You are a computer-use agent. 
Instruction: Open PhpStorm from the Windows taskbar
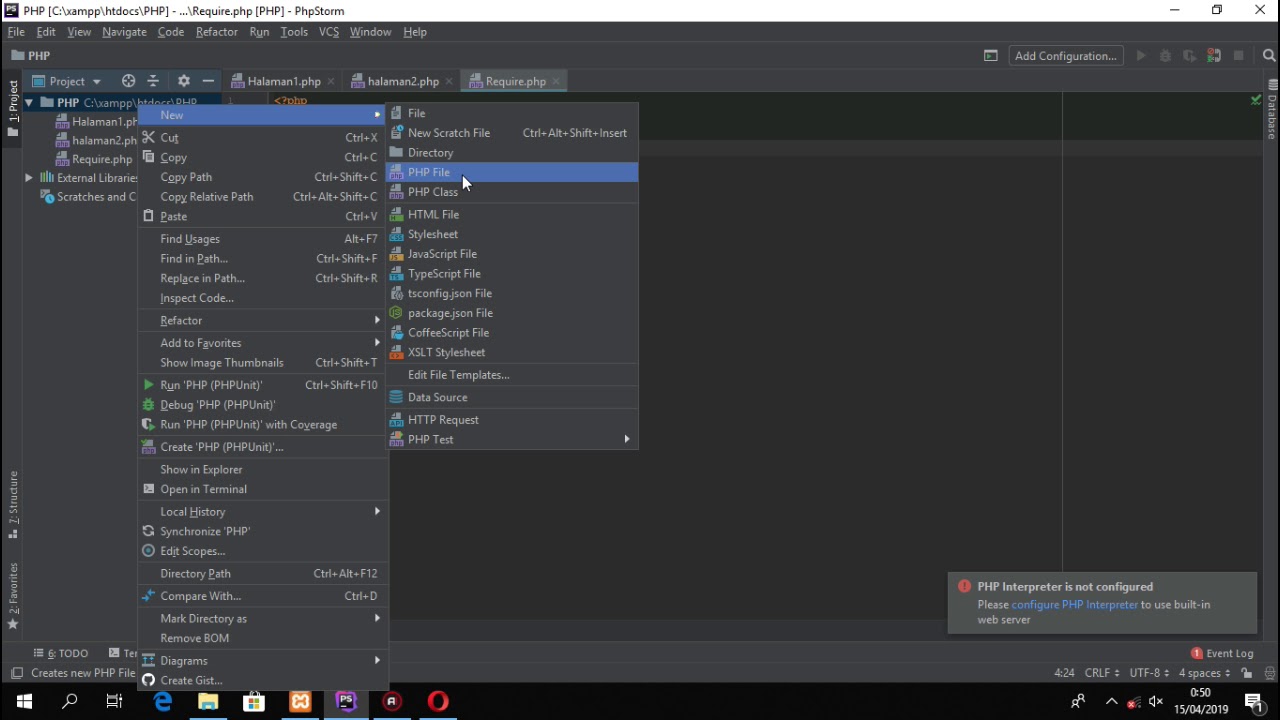pyautogui.click(x=346, y=701)
